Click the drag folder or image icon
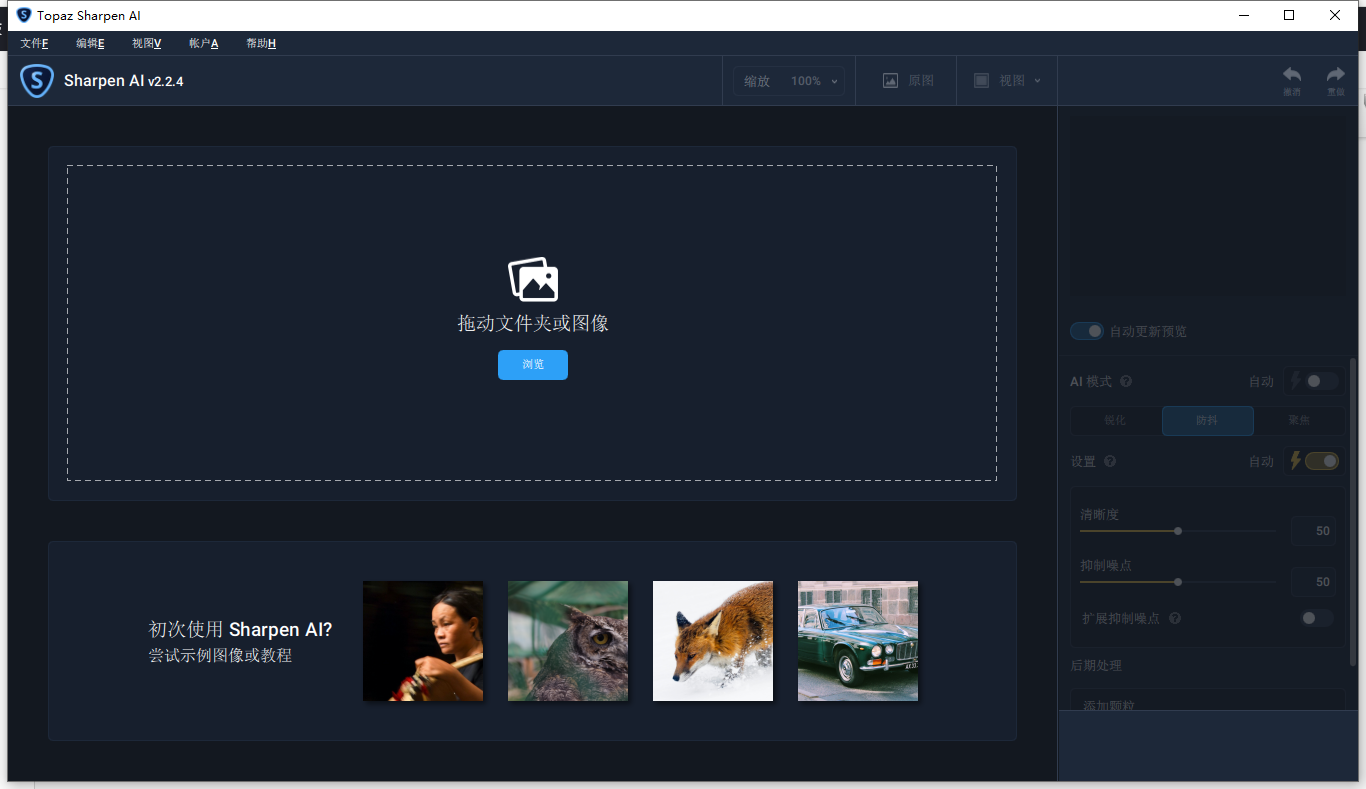The height and width of the screenshot is (789, 1366). tap(533, 279)
